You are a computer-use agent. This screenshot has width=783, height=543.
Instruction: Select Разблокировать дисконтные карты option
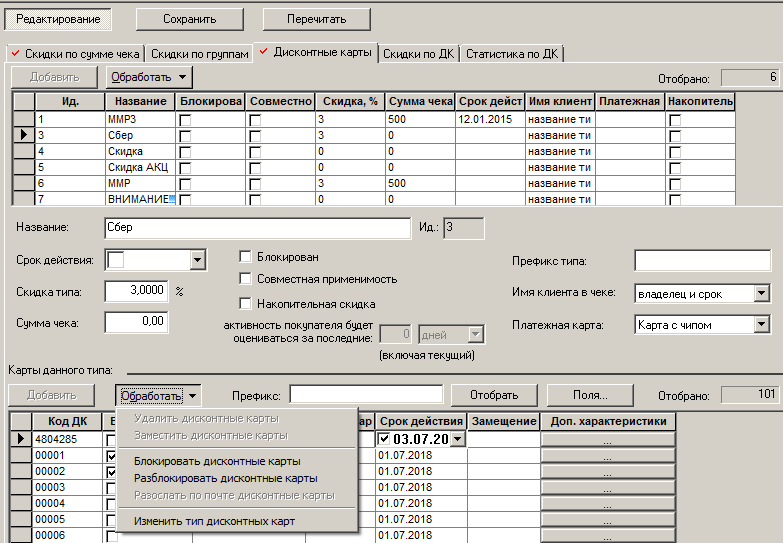coord(226,478)
